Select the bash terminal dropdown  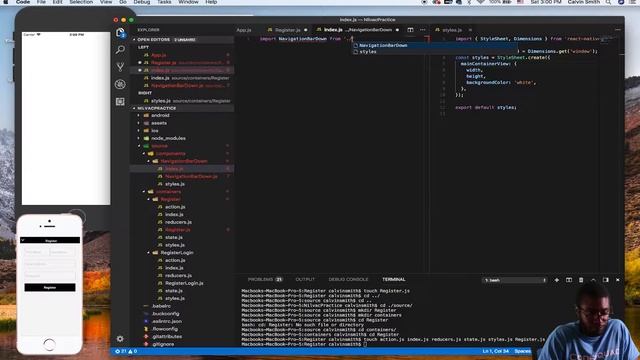click(x=515, y=280)
